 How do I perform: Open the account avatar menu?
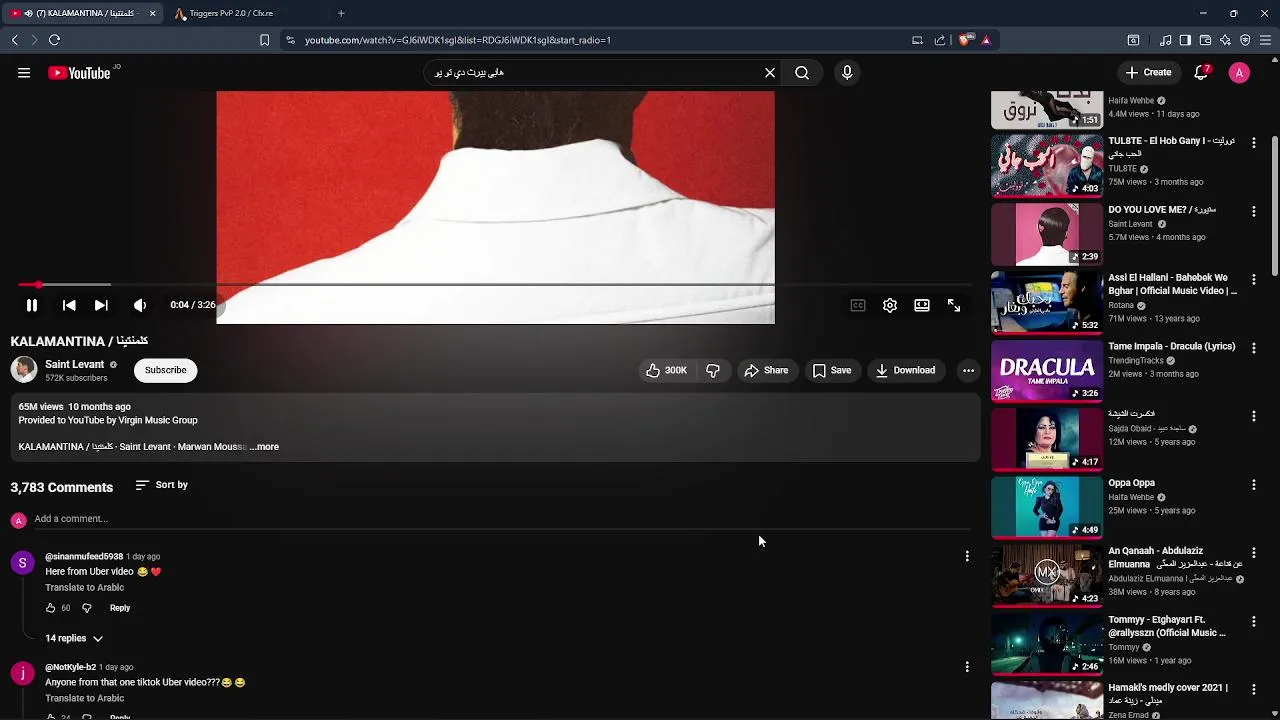pyautogui.click(x=1239, y=73)
